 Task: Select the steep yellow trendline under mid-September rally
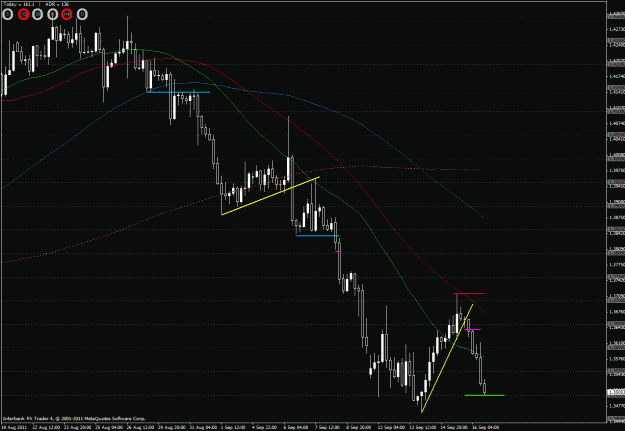pos(447,358)
